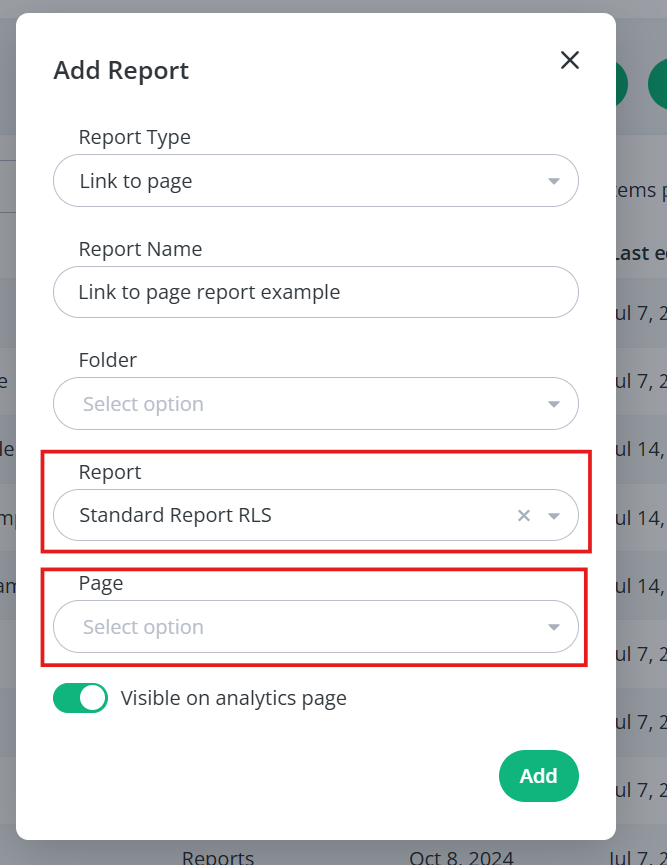Open the Folder dropdown arrow

coord(553,404)
